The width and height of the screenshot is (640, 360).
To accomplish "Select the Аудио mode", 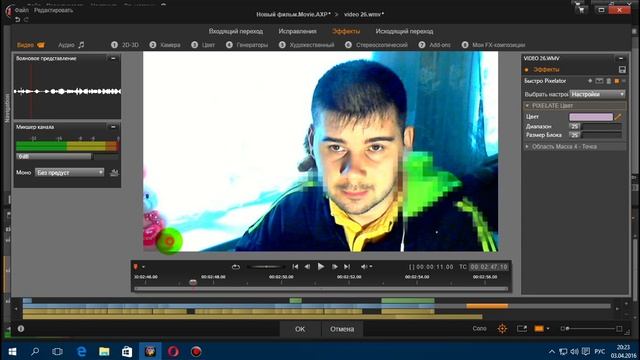I will [x=71, y=45].
